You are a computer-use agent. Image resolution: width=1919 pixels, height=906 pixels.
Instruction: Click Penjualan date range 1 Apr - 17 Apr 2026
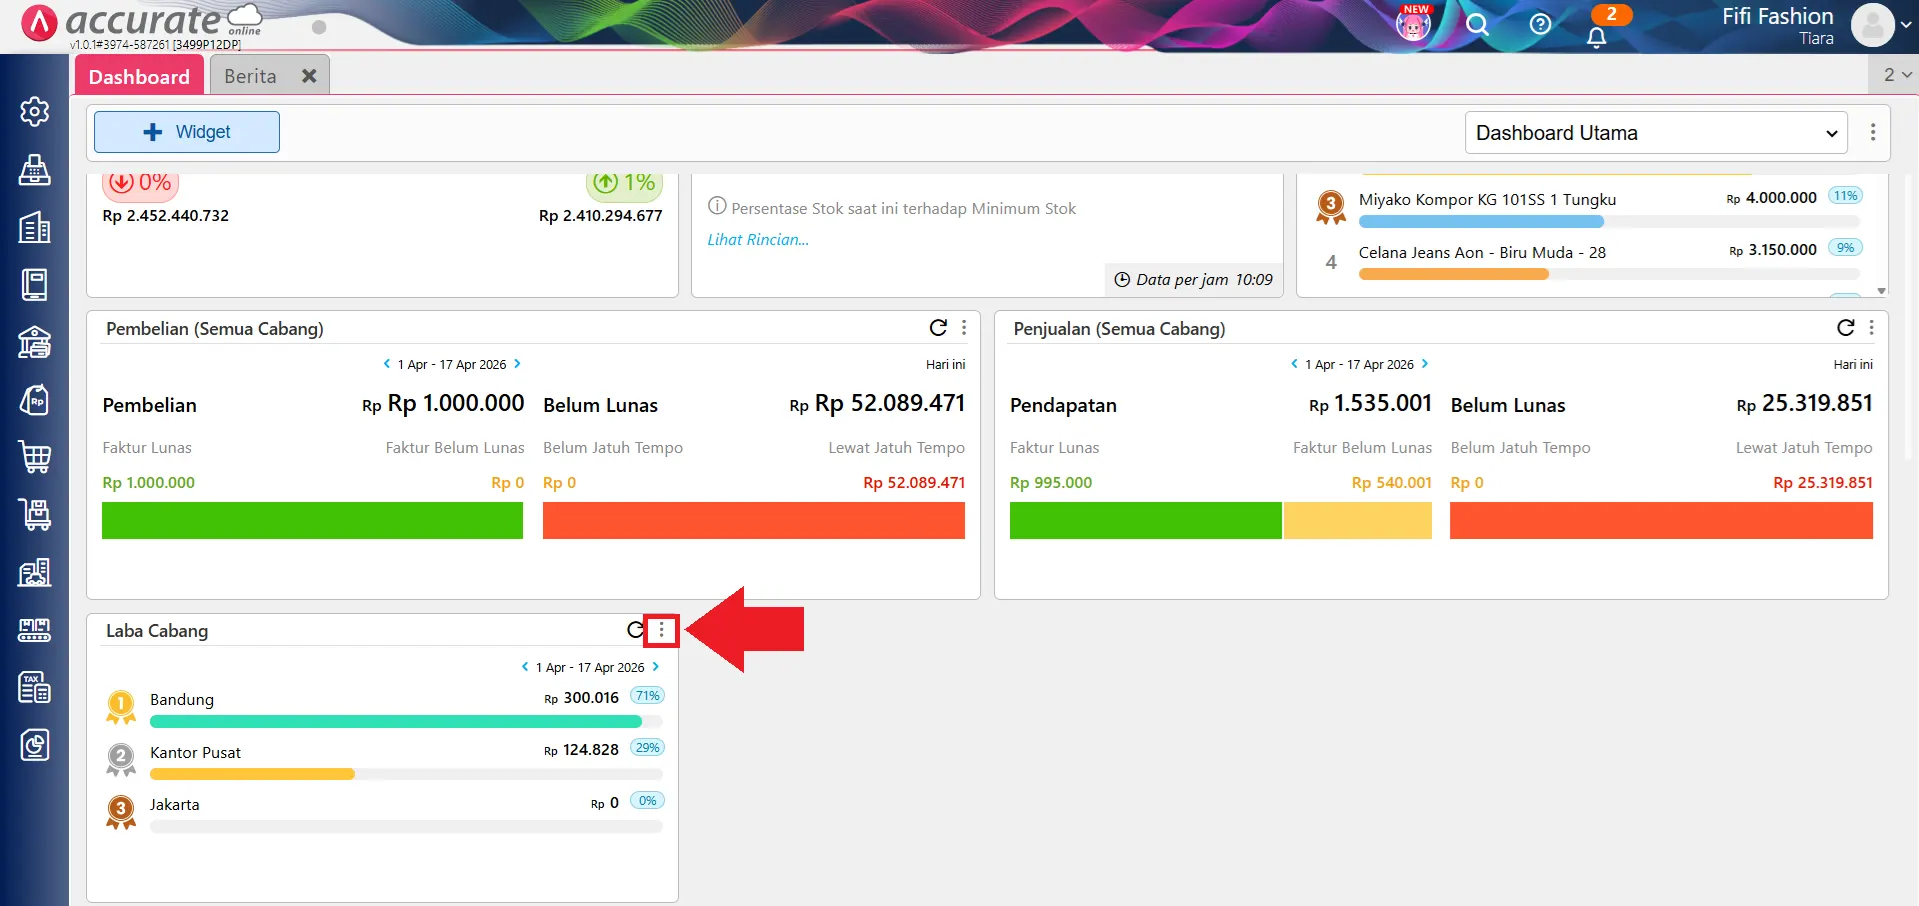[x=1359, y=365]
